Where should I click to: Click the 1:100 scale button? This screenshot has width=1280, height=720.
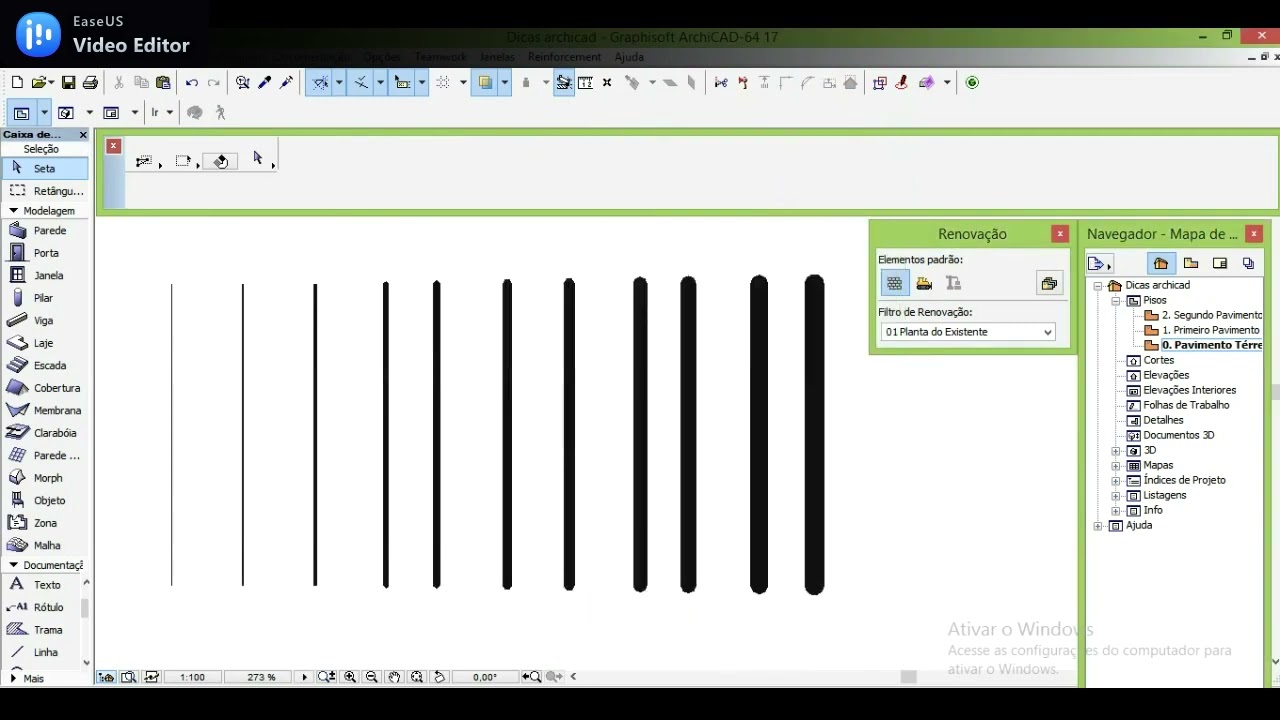(x=193, y=677)
